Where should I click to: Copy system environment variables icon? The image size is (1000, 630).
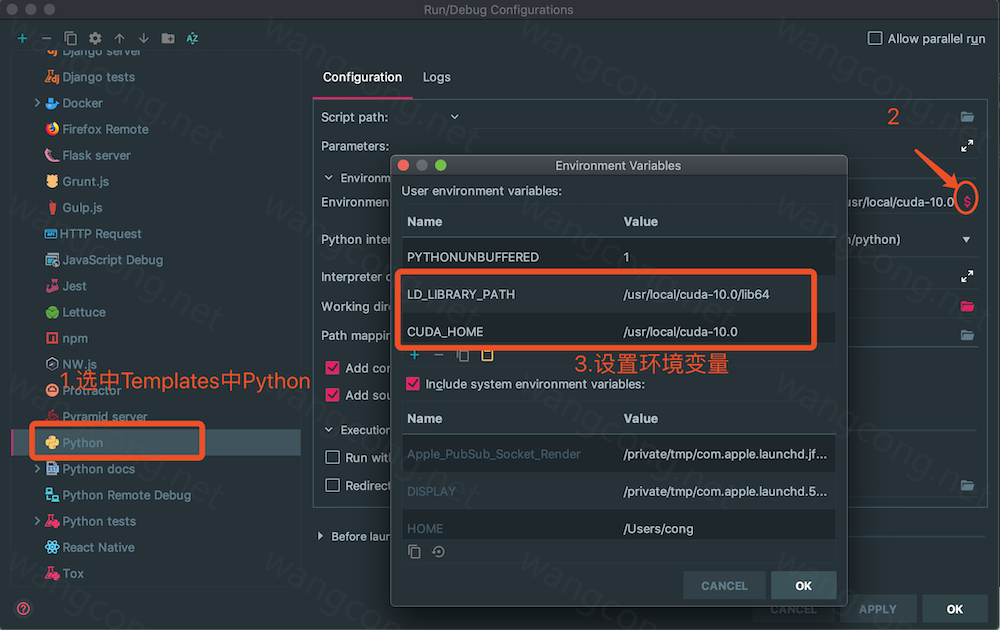pyautogui.click(x=415, y=552)
